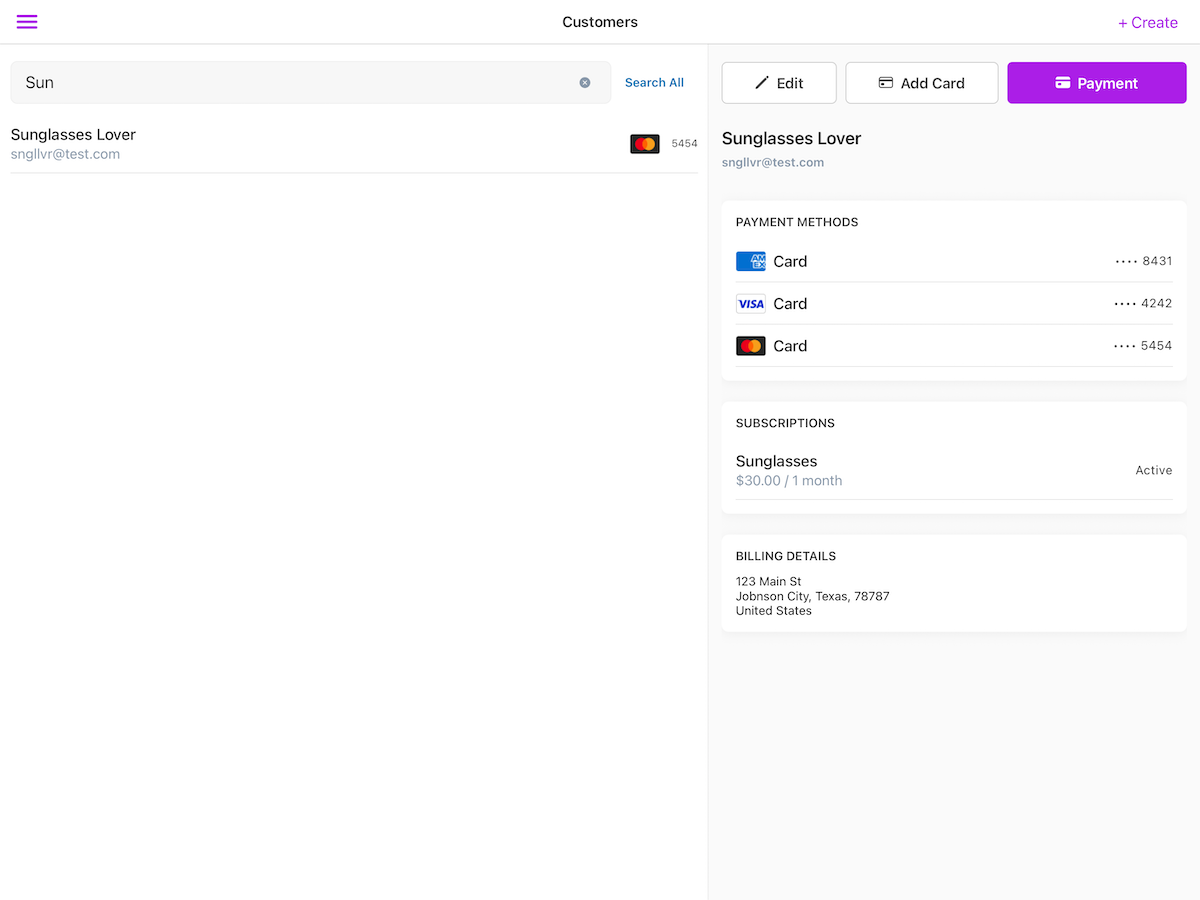Click the Active subscription status label
The image size is (1200, 900).
coord(1153,470)
